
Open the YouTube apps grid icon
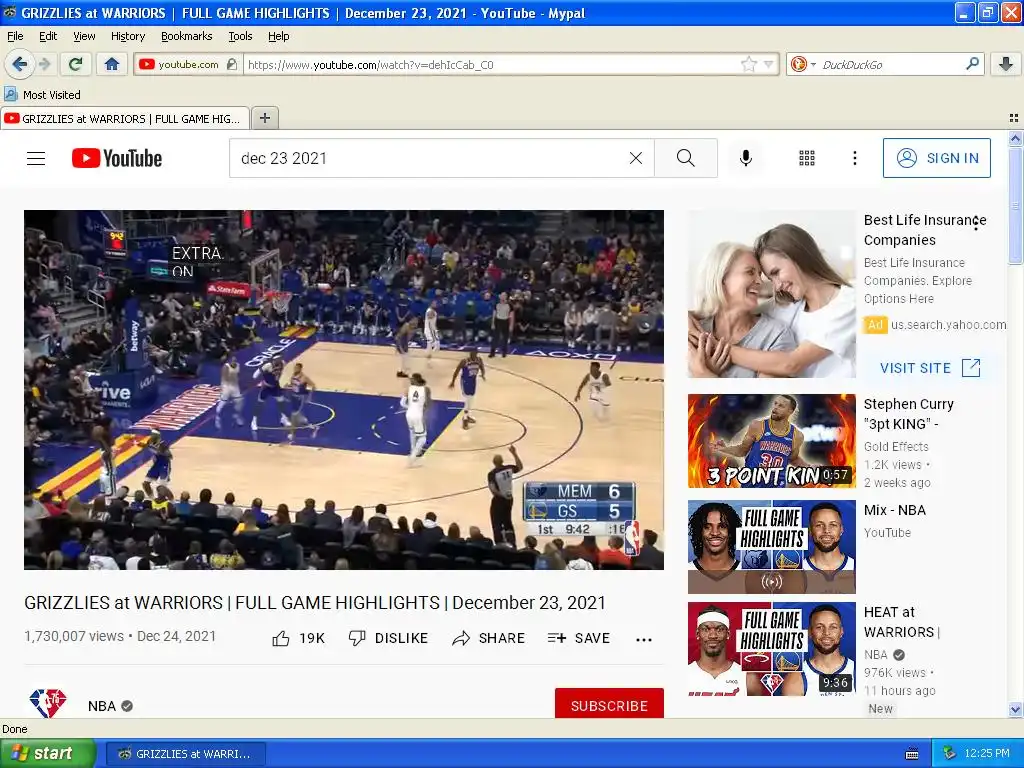(807, 158)
